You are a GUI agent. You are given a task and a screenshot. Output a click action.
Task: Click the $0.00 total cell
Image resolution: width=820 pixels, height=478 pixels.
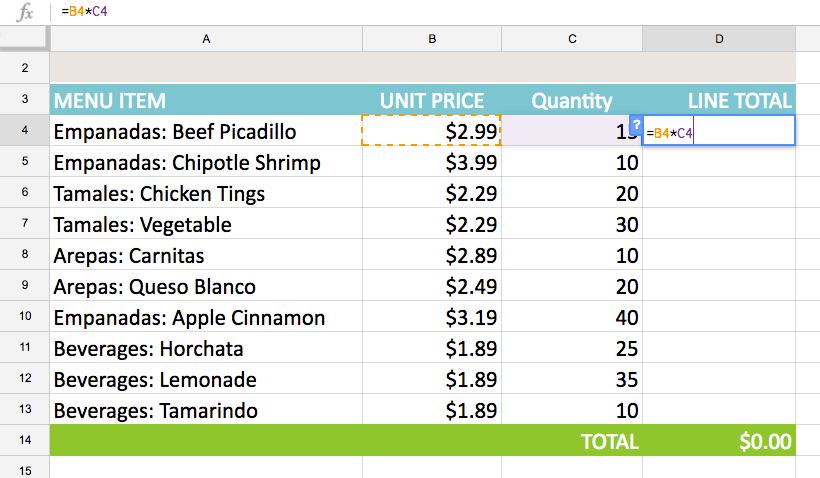tap(719, 441)
